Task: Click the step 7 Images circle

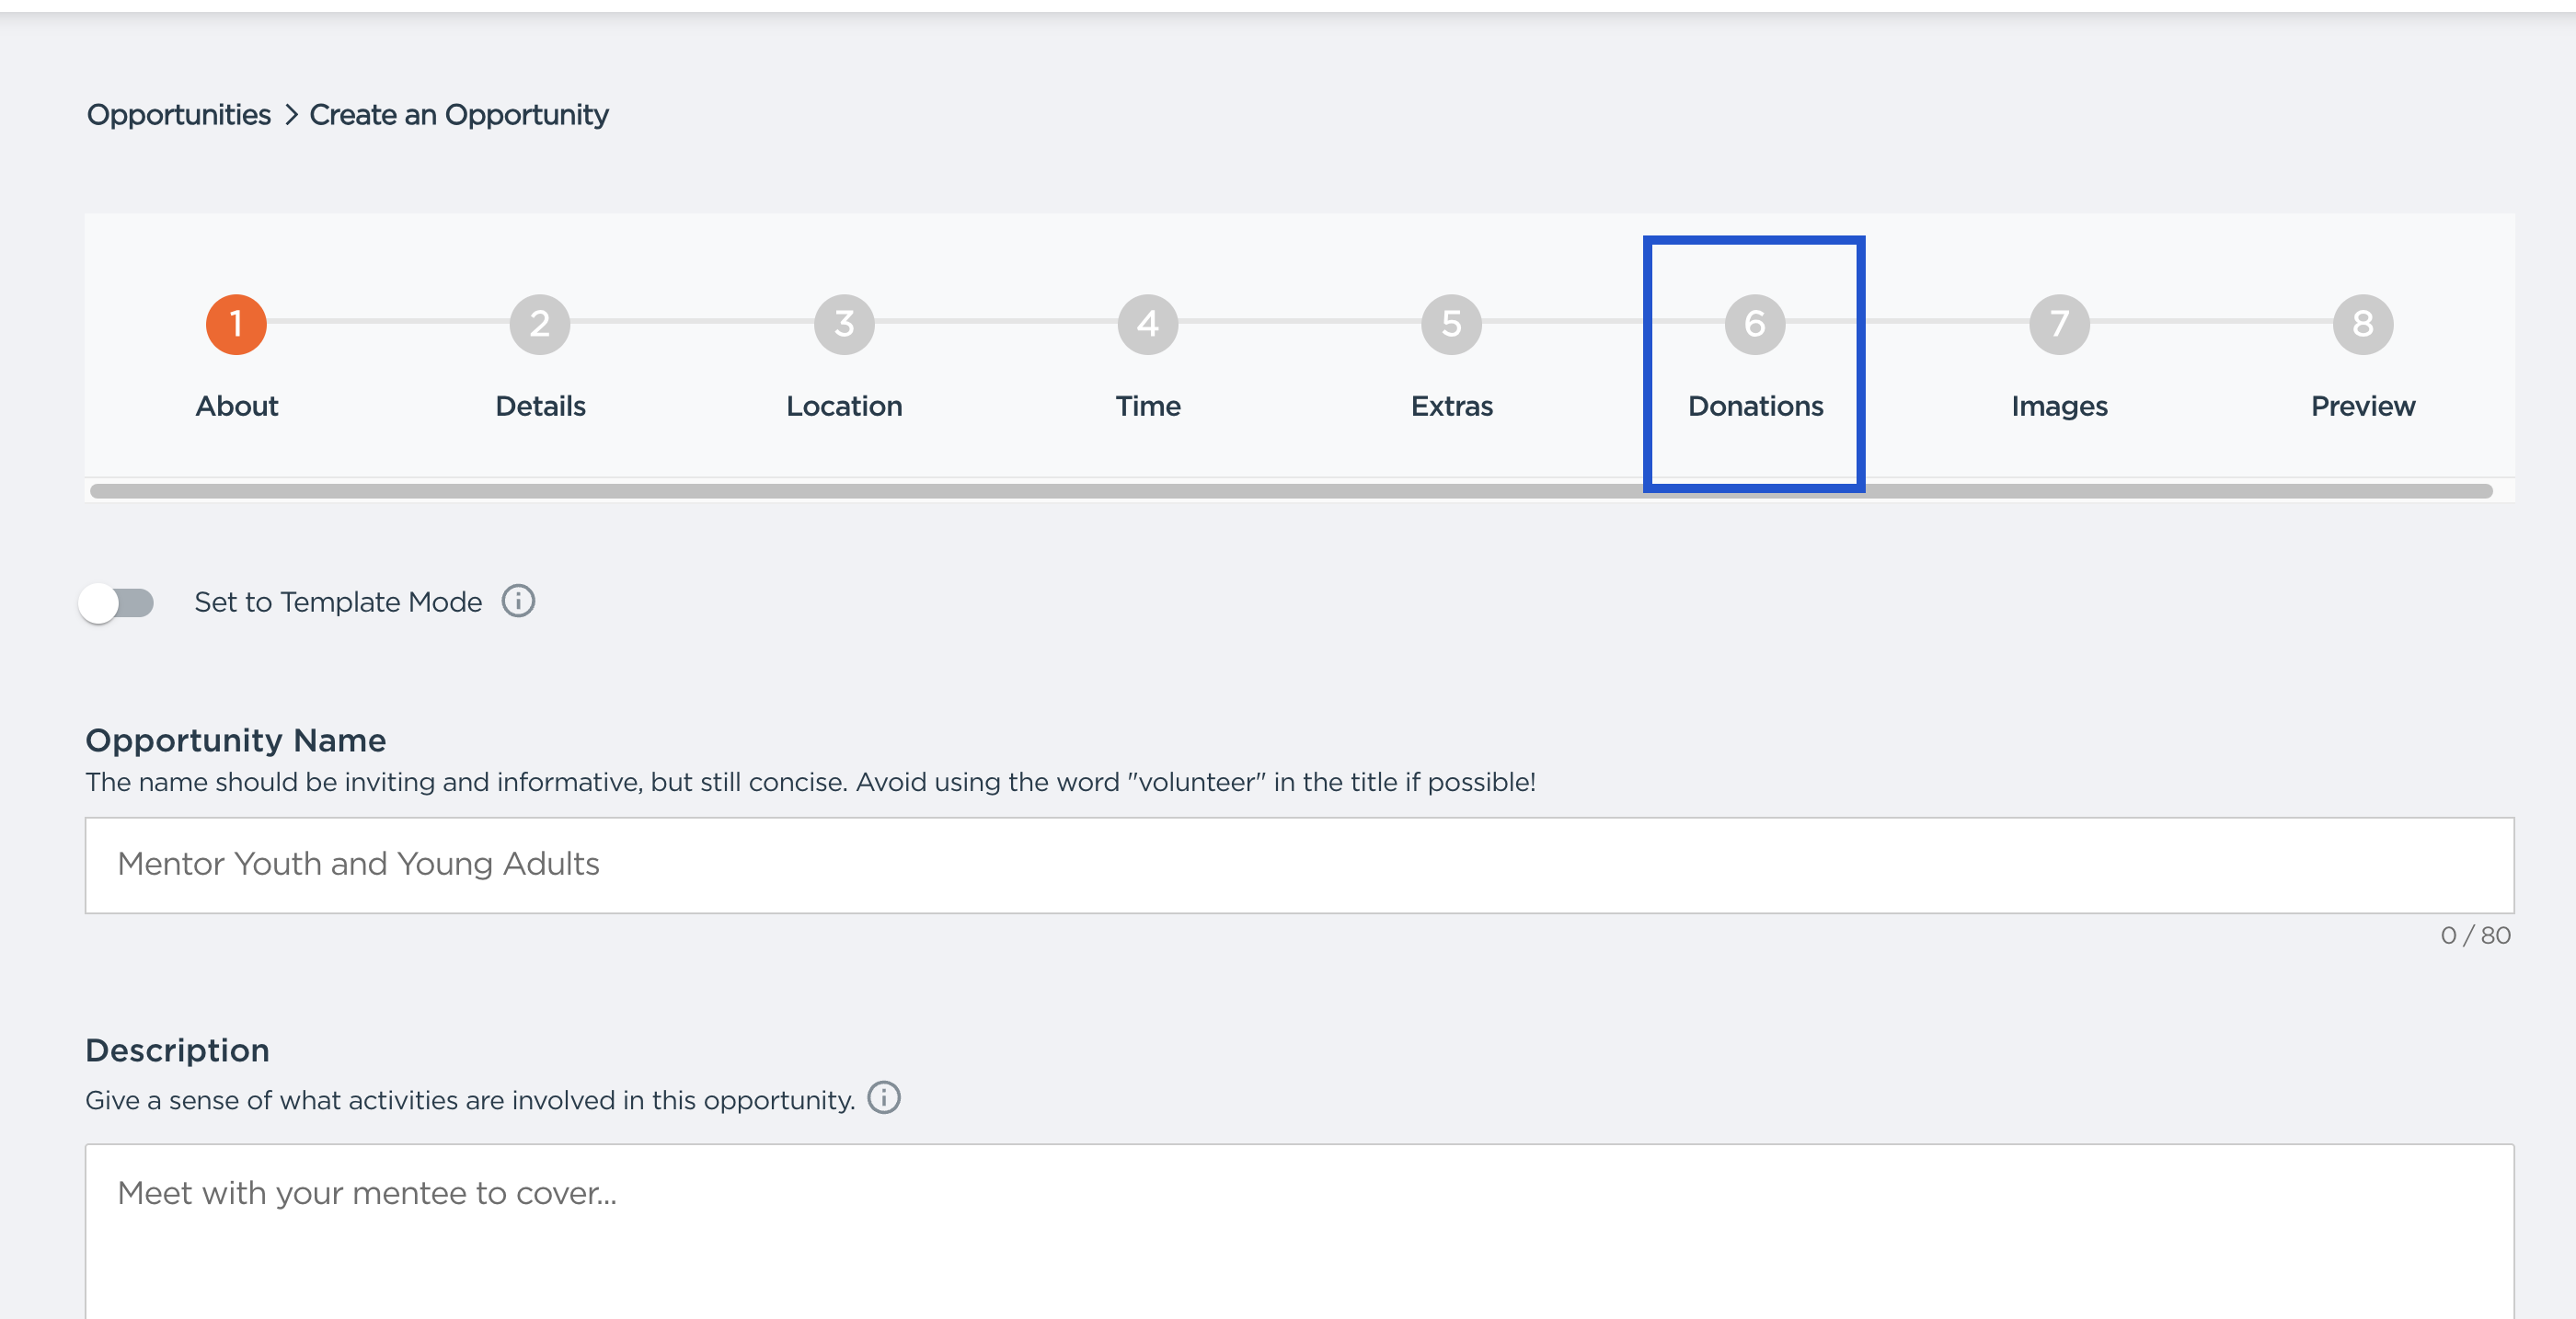Action: tap(2059, 324)
